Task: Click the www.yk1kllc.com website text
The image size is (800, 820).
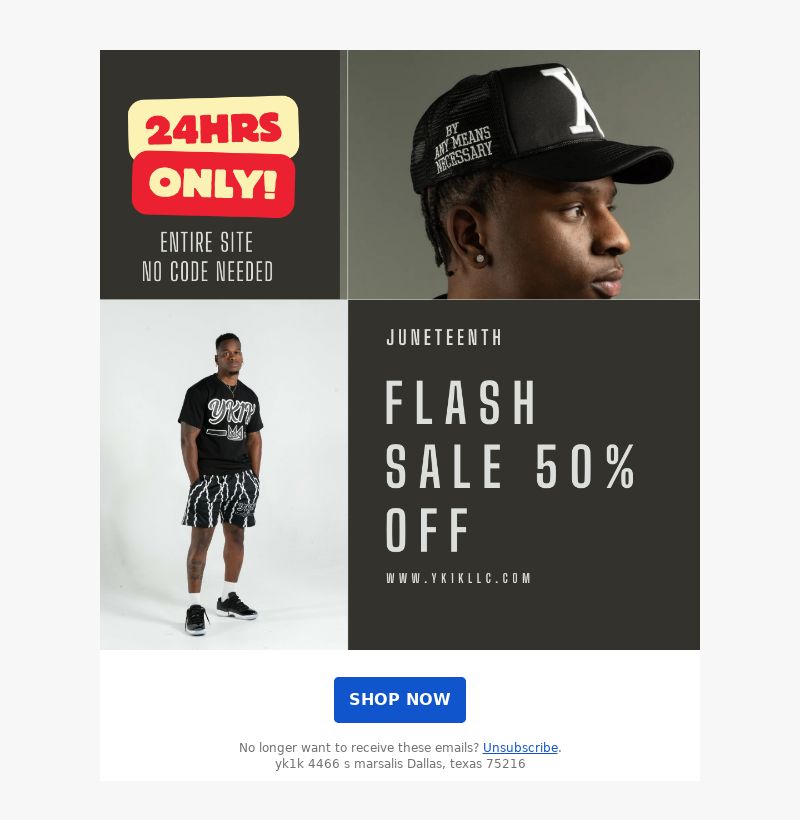Action: point(459,578)
